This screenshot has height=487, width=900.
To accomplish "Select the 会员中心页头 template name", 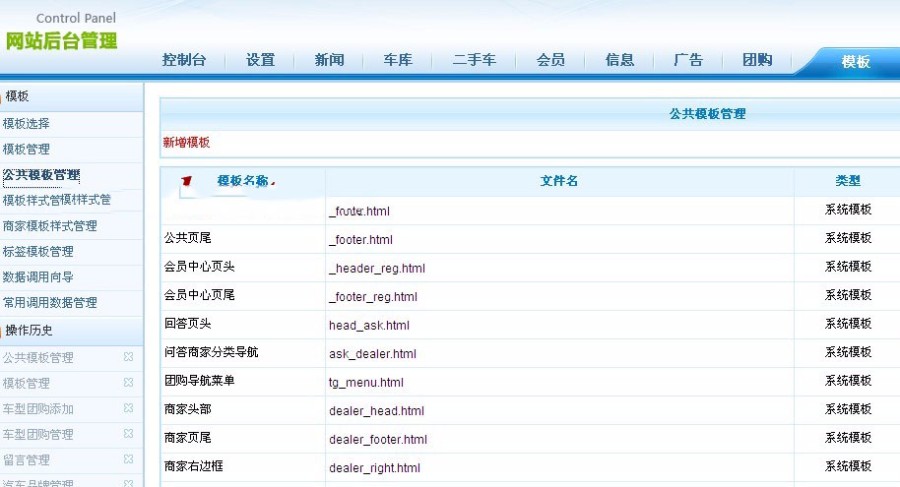I will 199,266.
